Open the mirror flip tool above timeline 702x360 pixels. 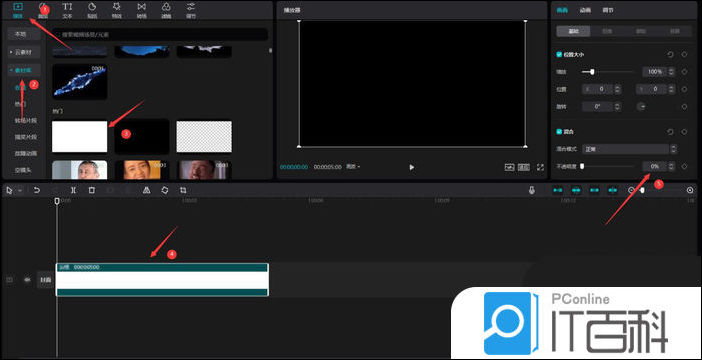146,190
